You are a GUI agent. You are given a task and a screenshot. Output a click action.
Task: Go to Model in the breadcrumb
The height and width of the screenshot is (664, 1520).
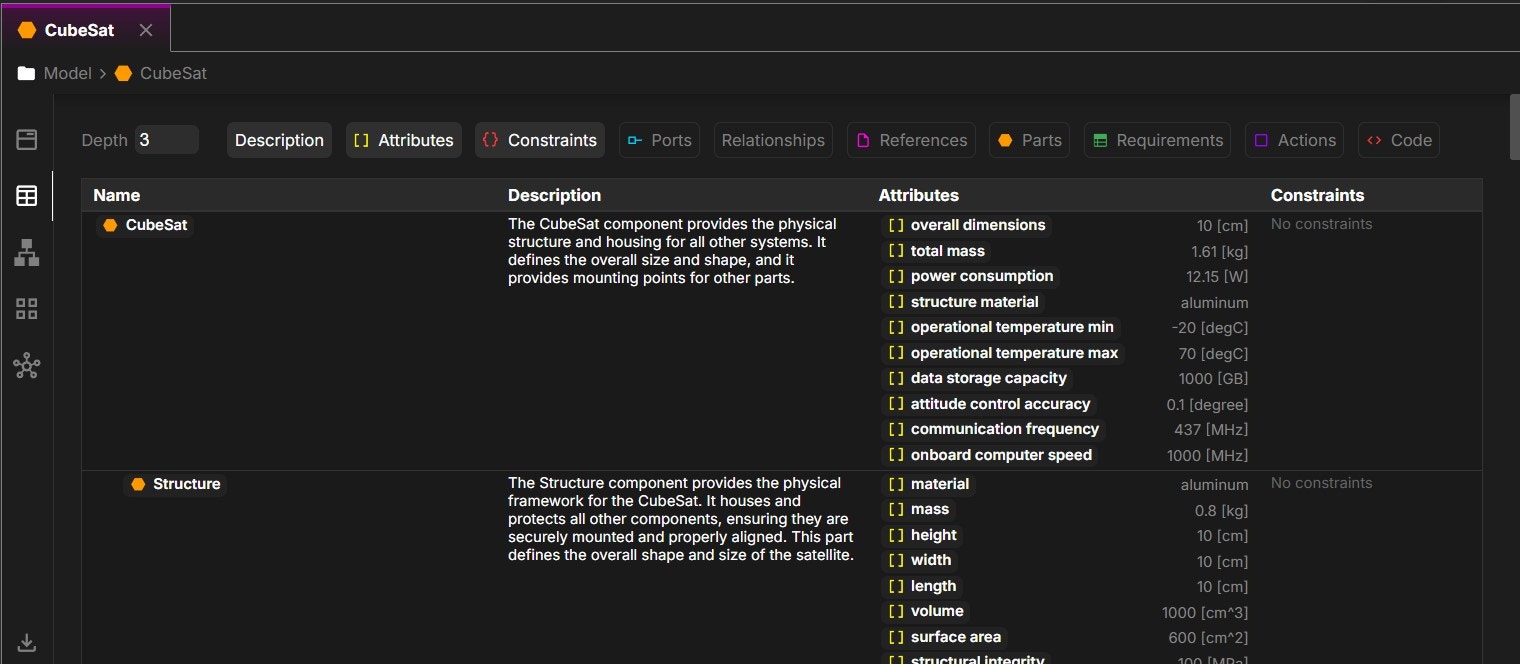click(x=67, y=73)
